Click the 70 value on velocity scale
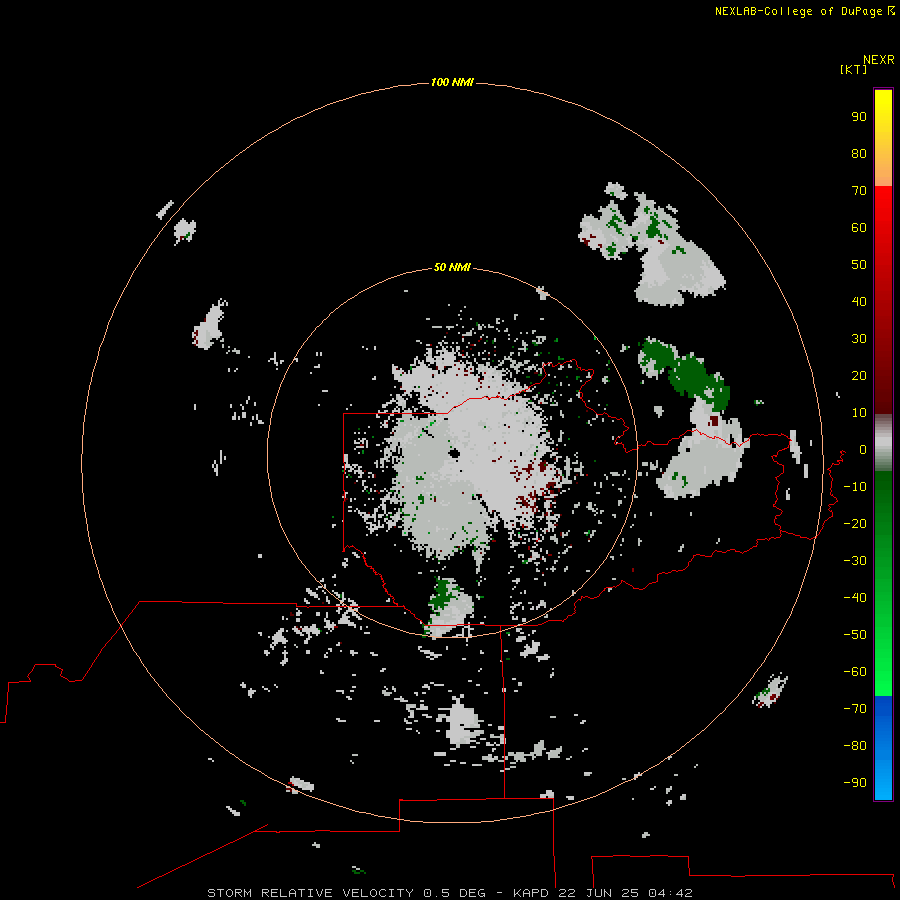Image resolution: width=900 pixels, height=900 pixels. 859,191
